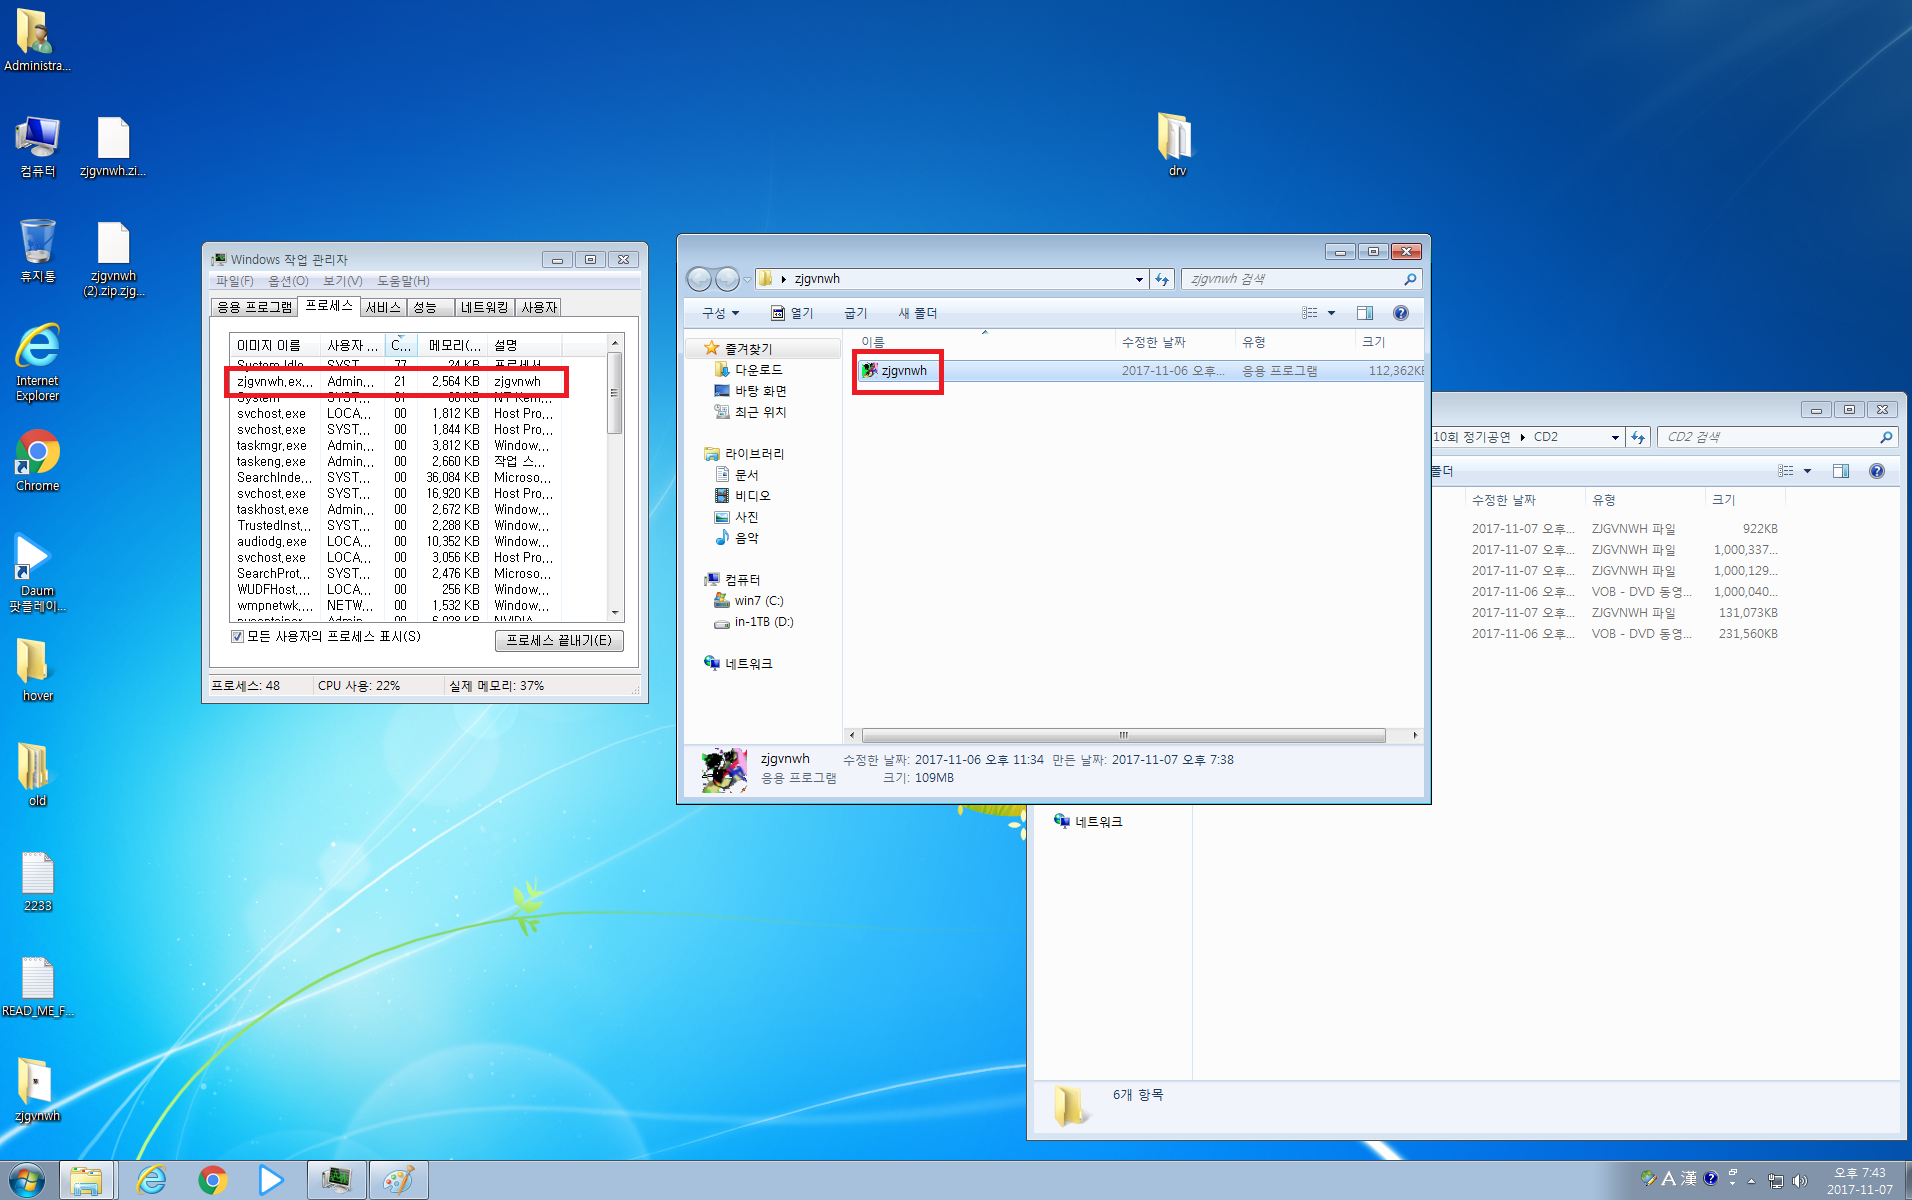Click the CD2 검색 search field
Screen dimensions: 1912x1200
click(x=1776, y=437)
